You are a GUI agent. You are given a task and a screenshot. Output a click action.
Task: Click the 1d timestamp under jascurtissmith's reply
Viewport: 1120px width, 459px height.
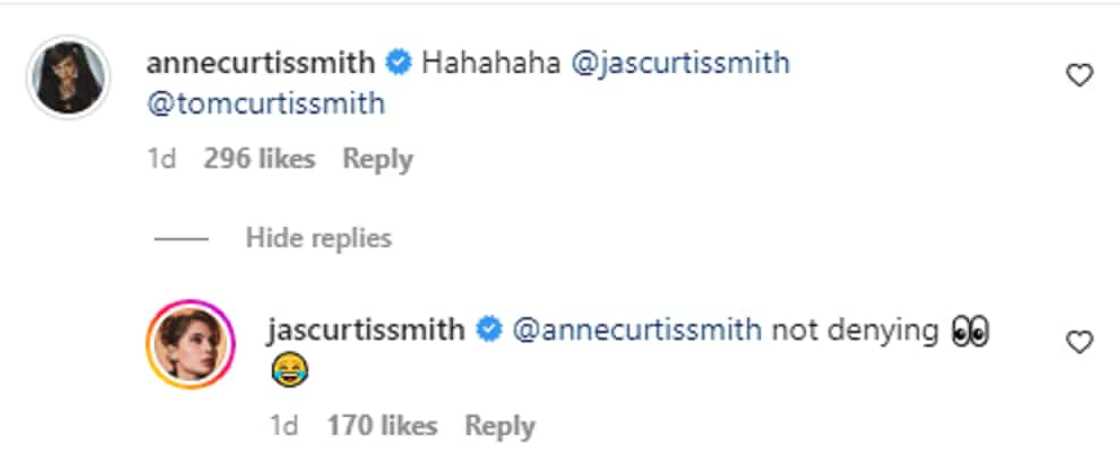[x=284, y=426]
